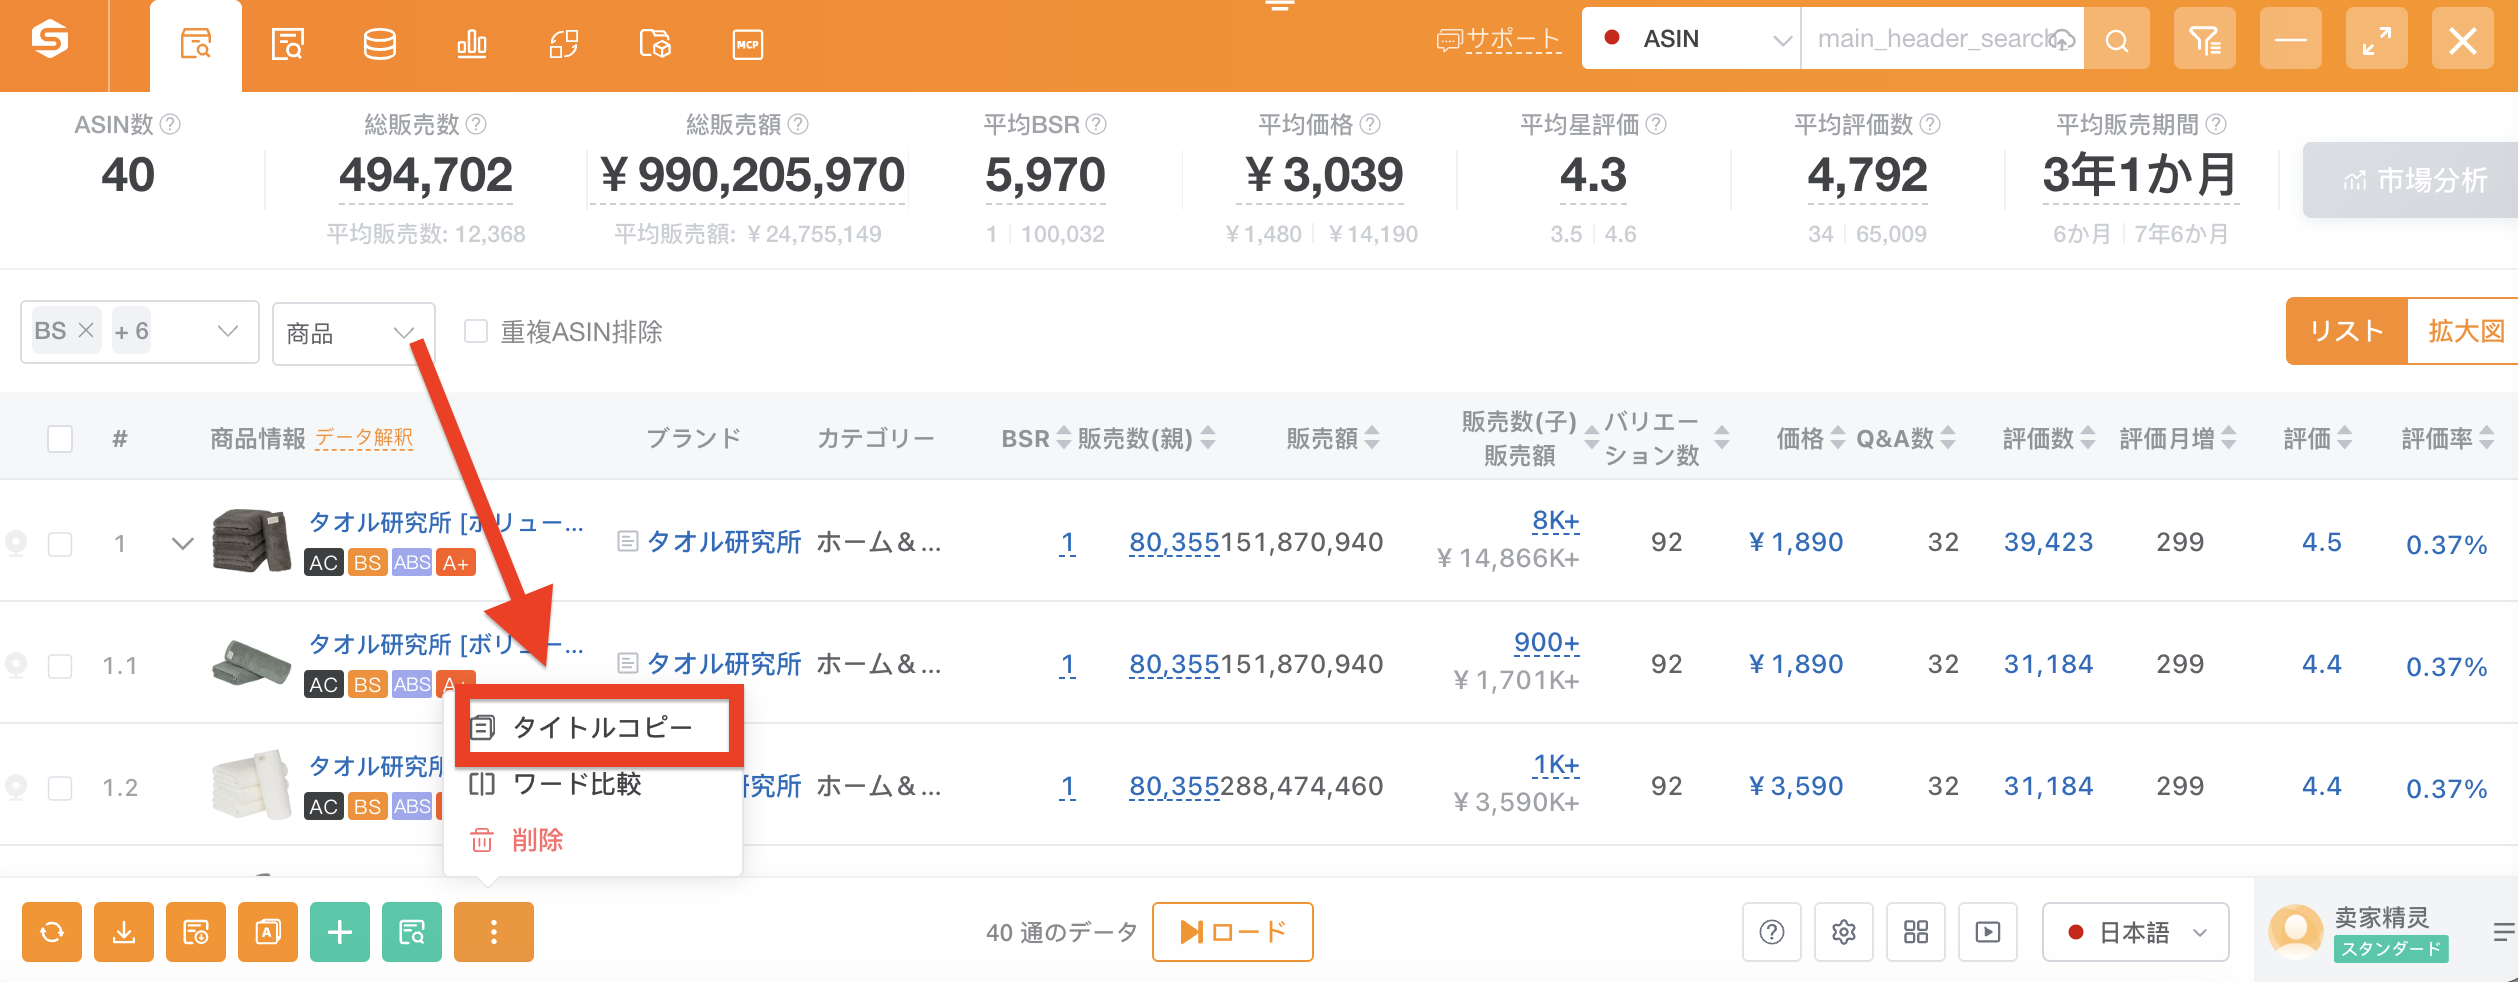Click the green plus add button
The width and height of the screenshot is (2518, 982).
tap(340, 932)
